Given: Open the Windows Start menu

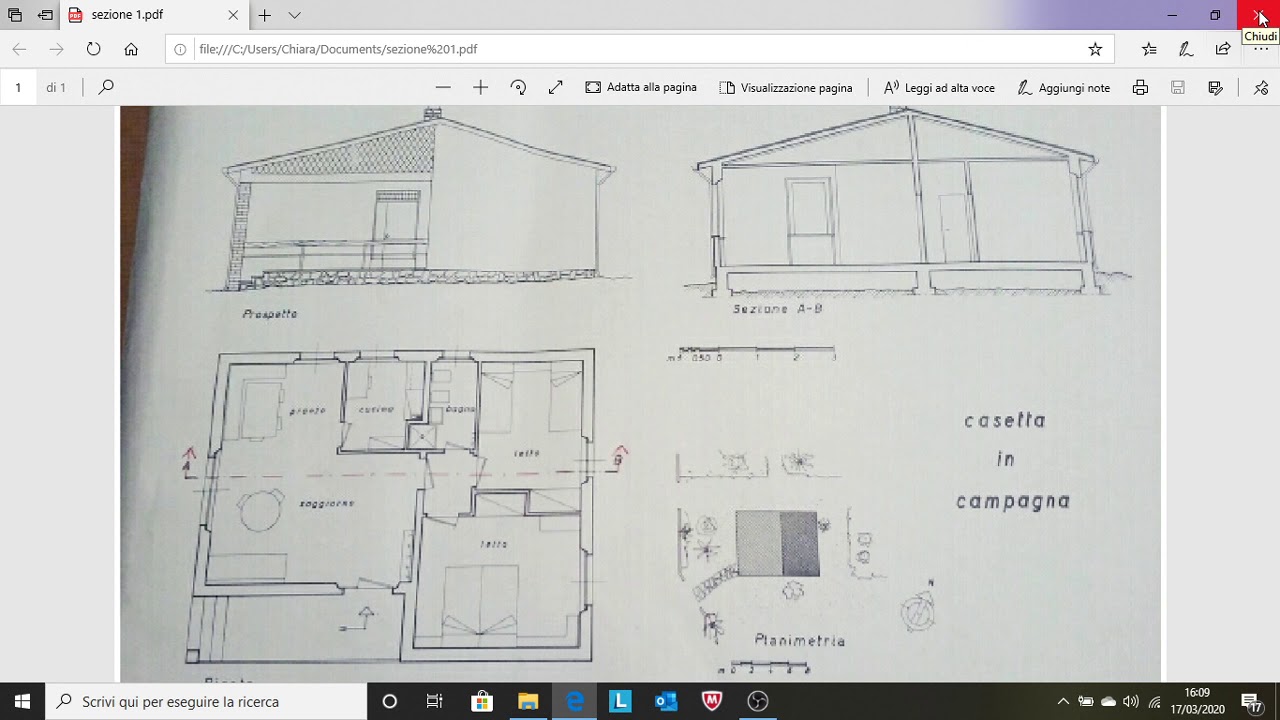Looking at the screenshot, I should tap(22, 701).
